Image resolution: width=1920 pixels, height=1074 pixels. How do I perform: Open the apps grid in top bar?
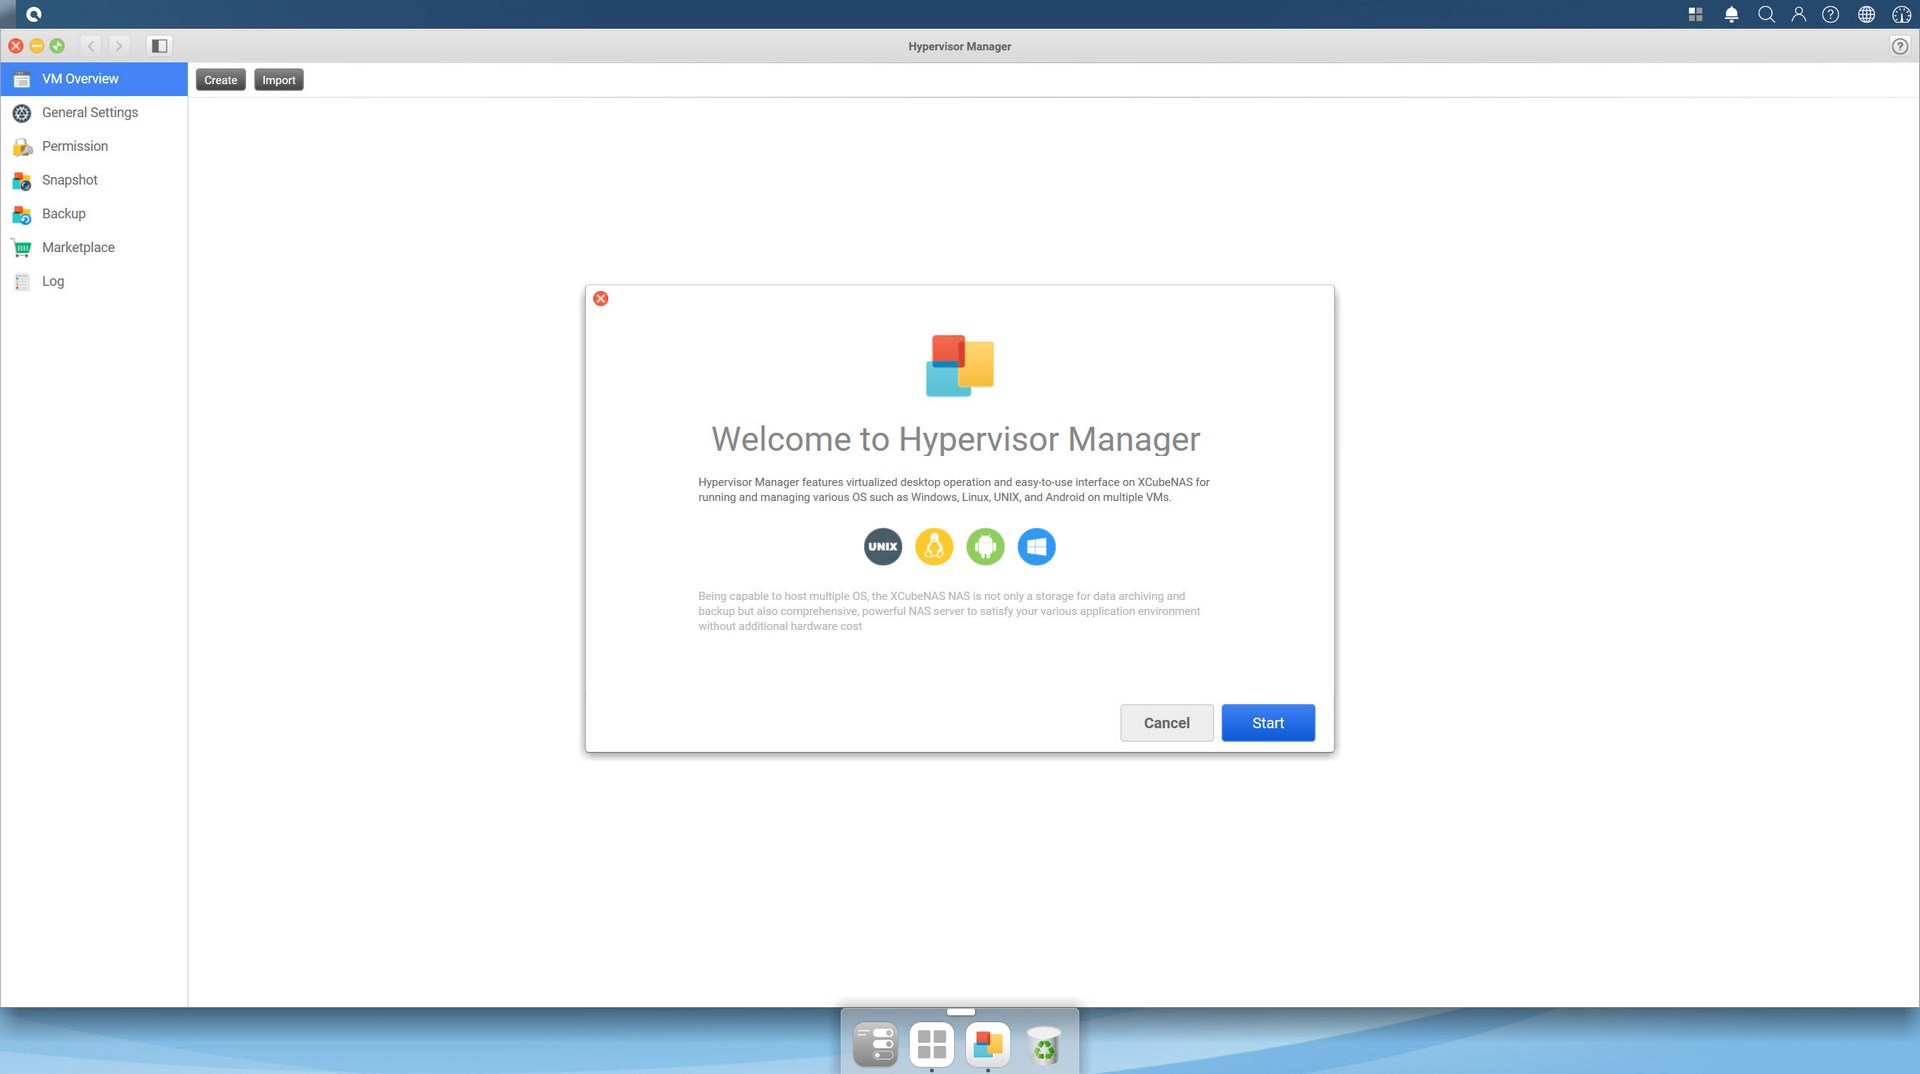(1696, 15)
